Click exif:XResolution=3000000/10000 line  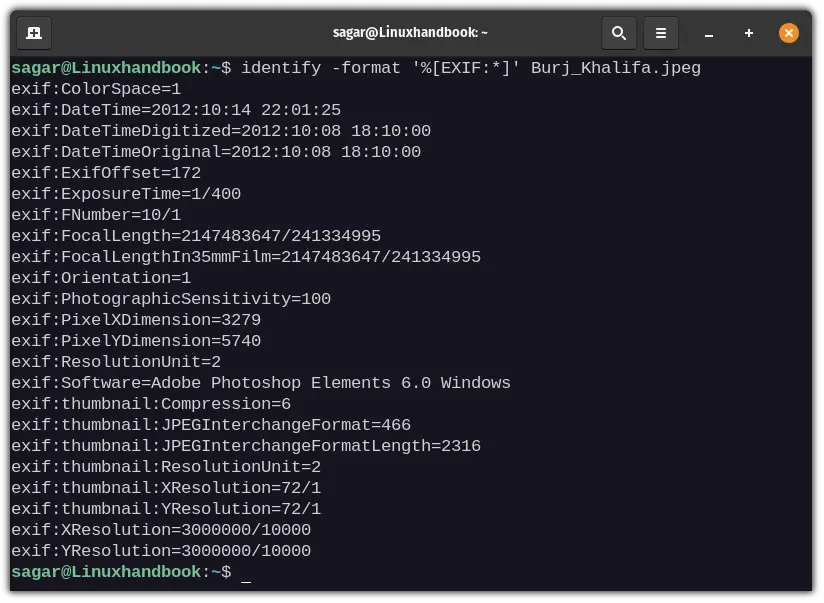click(161, 530)
